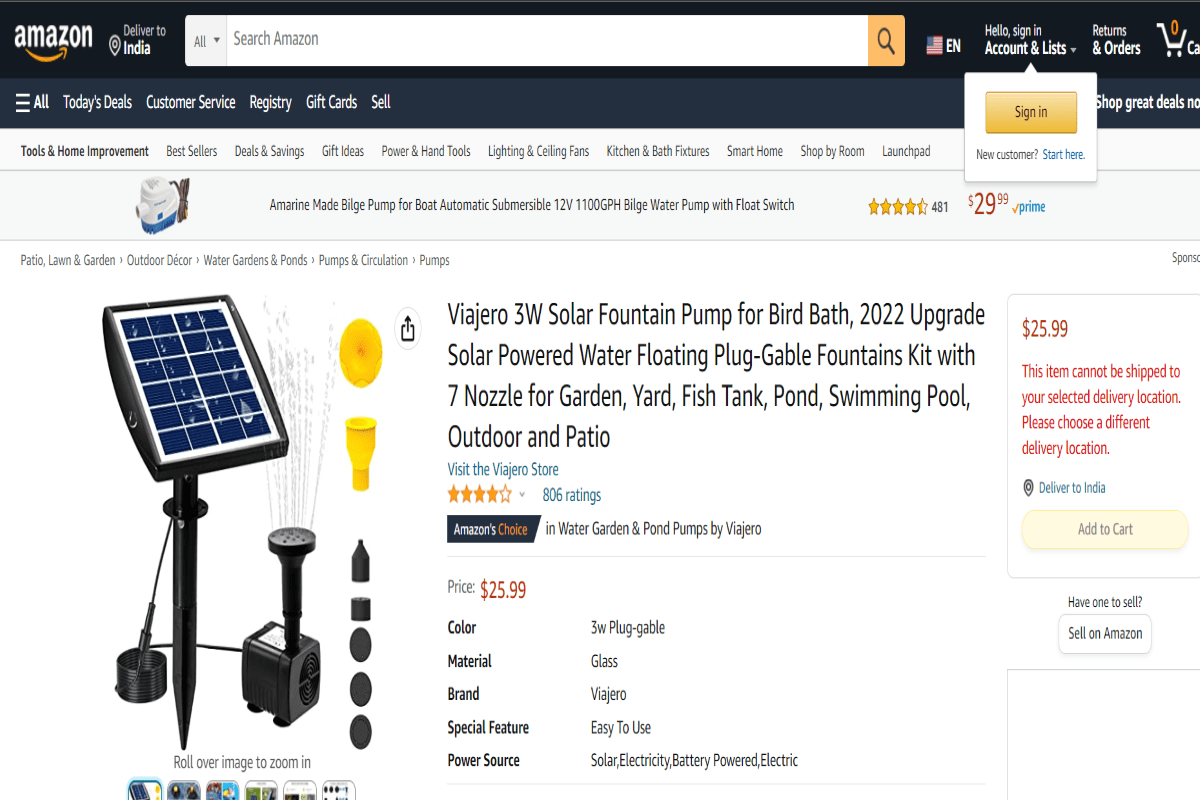The width and height of the screenshot is (1200, 800).
Task: Open the 806 ratings link
Action: 571,494
